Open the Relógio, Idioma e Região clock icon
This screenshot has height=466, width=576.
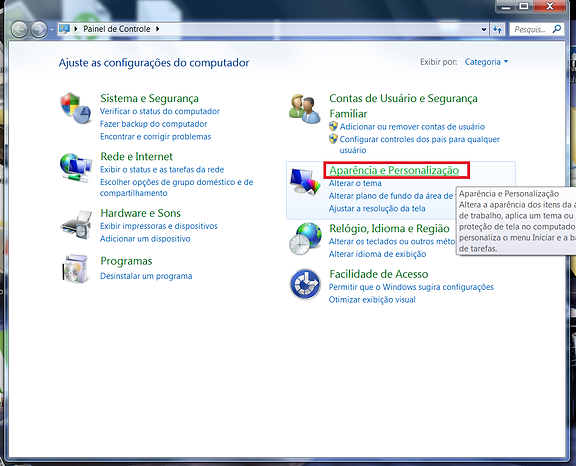(x=305, y=239)
